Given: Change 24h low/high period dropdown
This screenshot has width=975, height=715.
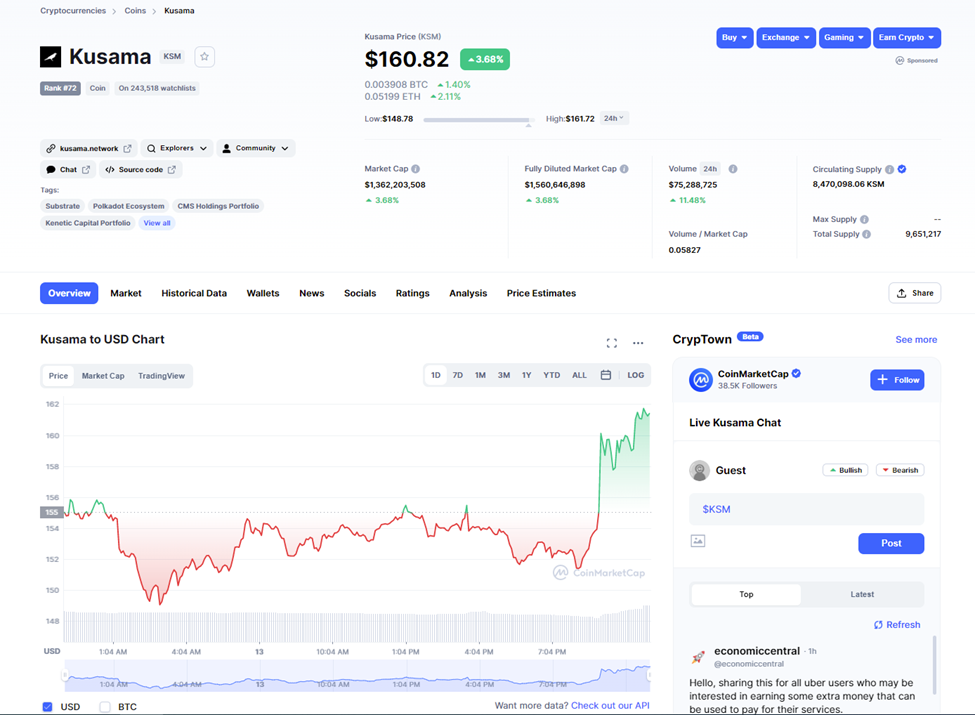Looking at the screenshot, I should 614,118.
